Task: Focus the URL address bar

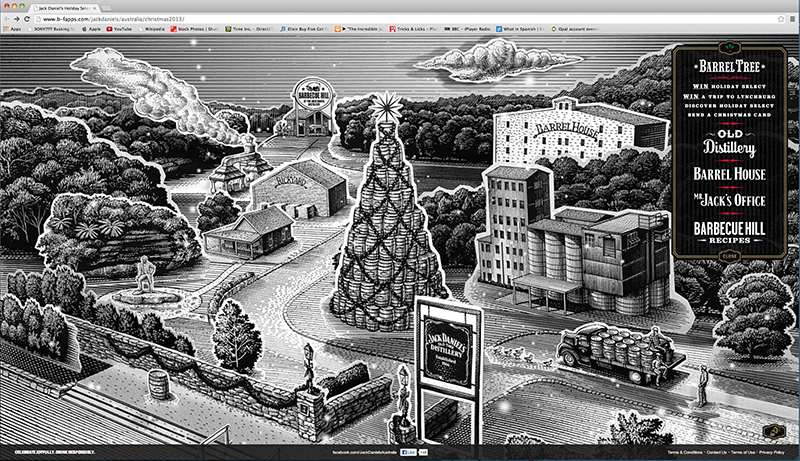Action: click(x=403, y=19)
